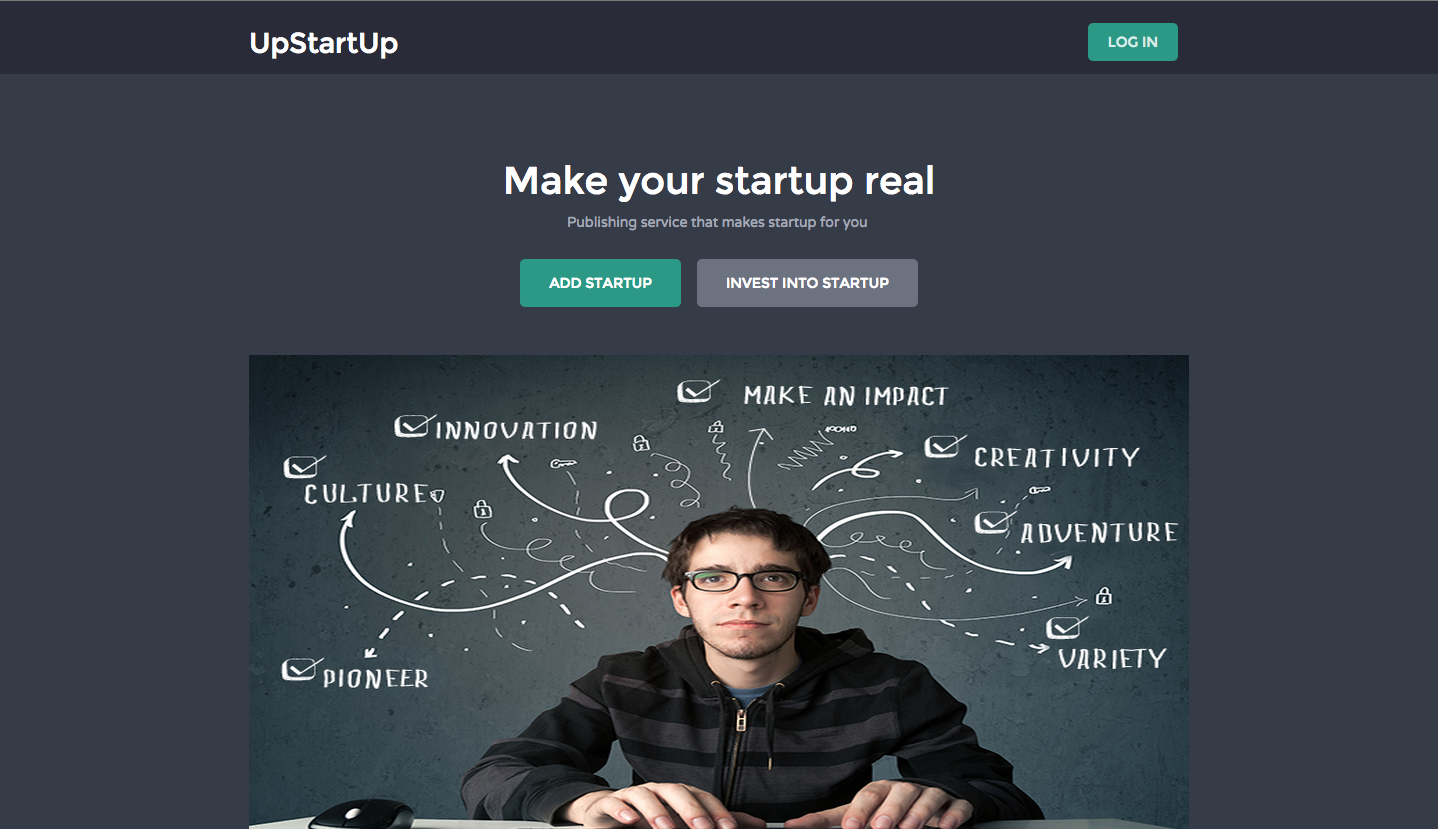Click the checkmark icon beside INNOVATION
This screenshot has height=829, width=1438.
pyautogui.click(x=412, y=426)
